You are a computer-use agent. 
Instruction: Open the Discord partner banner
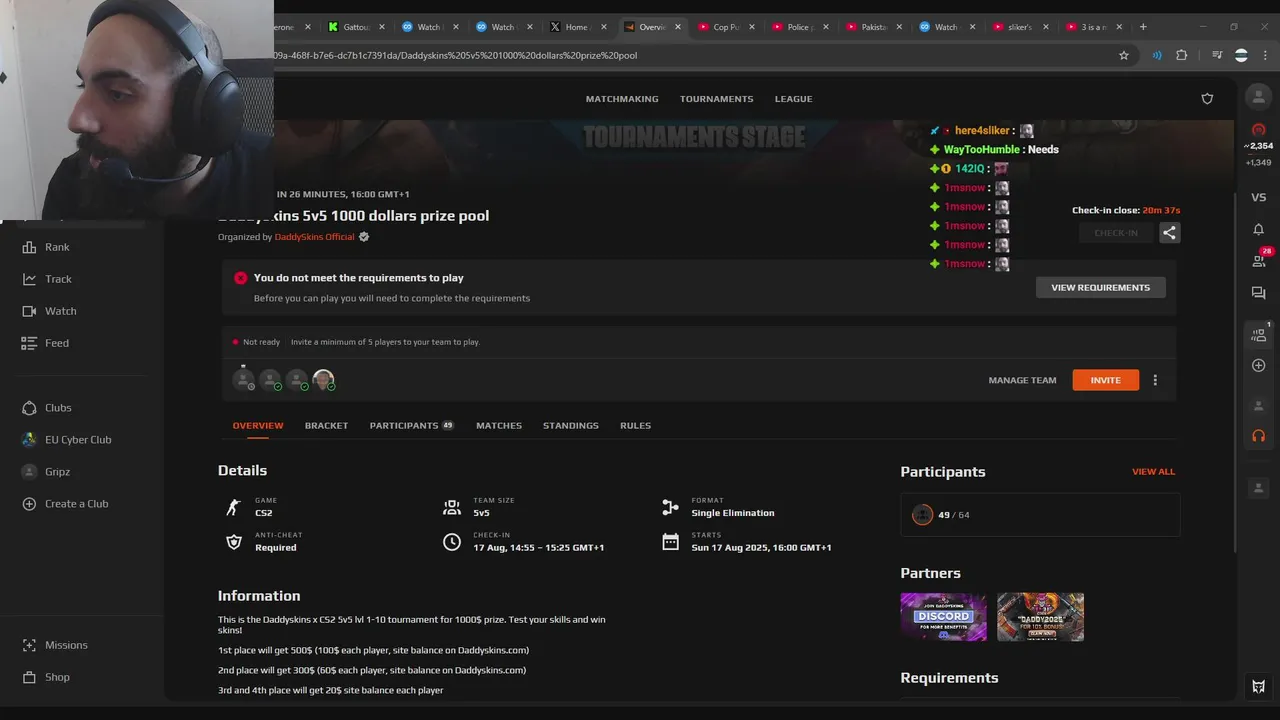coord(943,617)
